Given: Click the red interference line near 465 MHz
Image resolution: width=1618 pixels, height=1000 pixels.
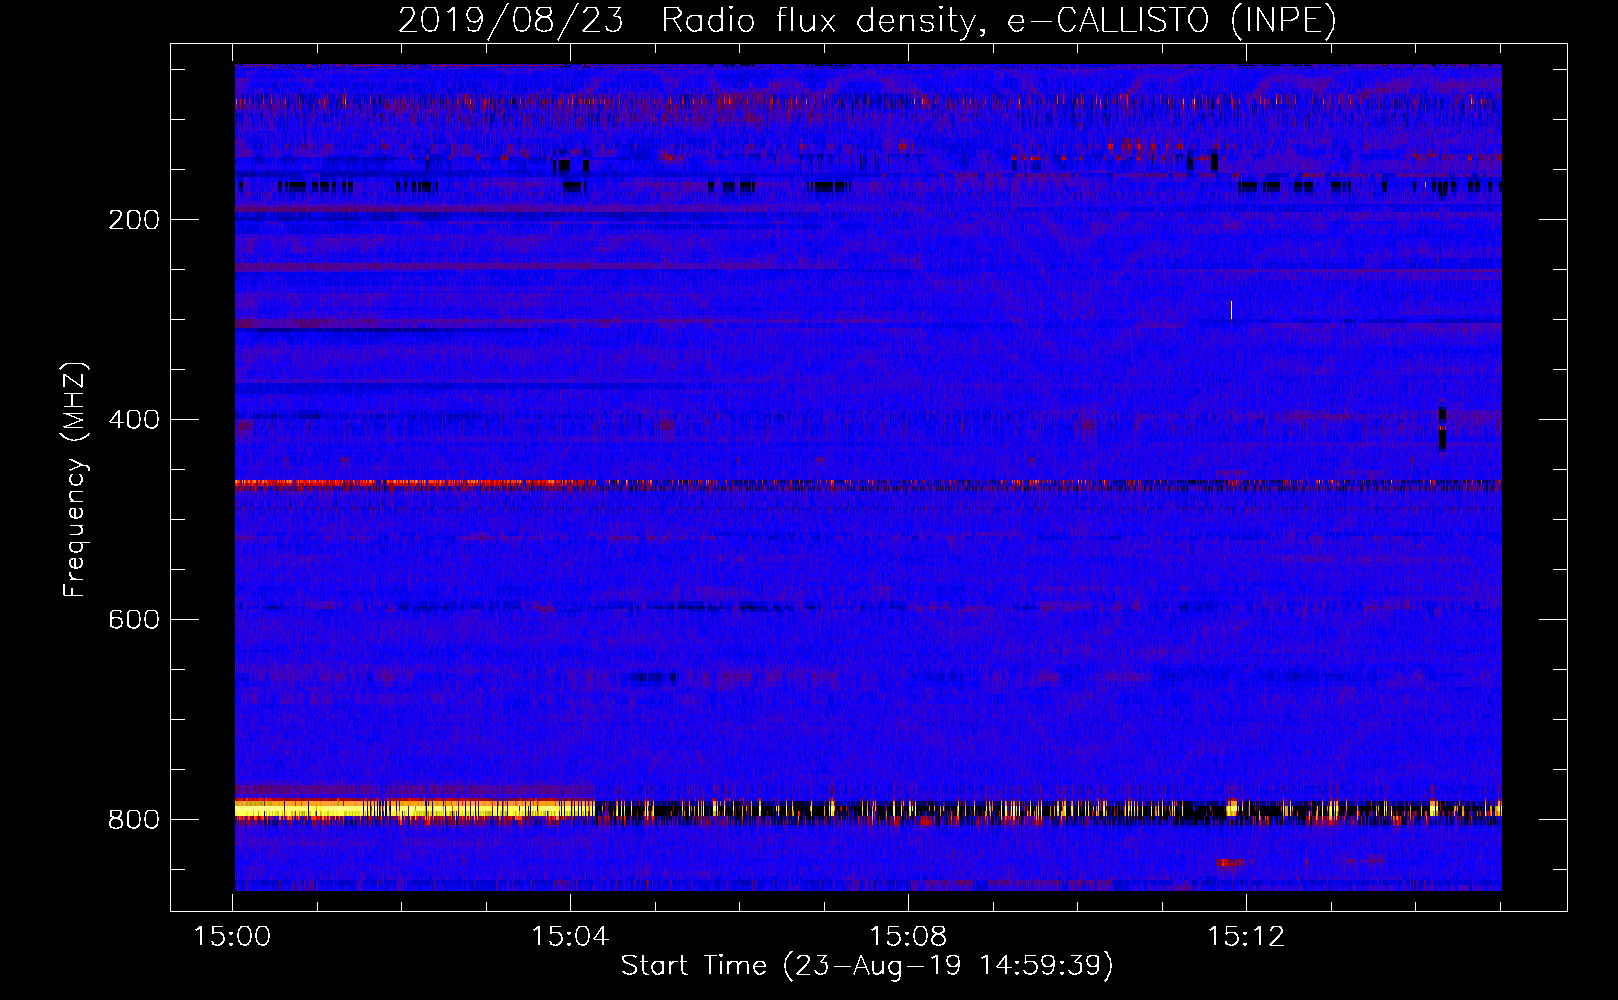Looking at the screenshot, I should click(868, 484).
